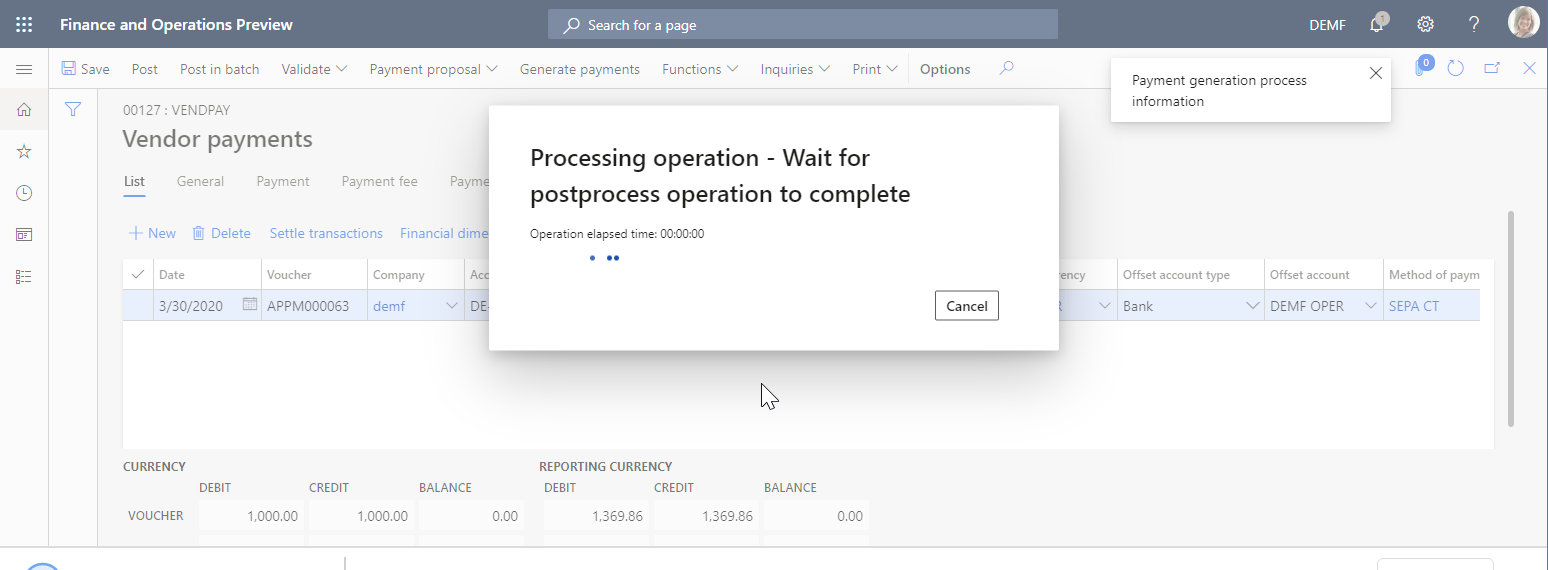Click the vertical scrollbar on the right

(1510, 318)
